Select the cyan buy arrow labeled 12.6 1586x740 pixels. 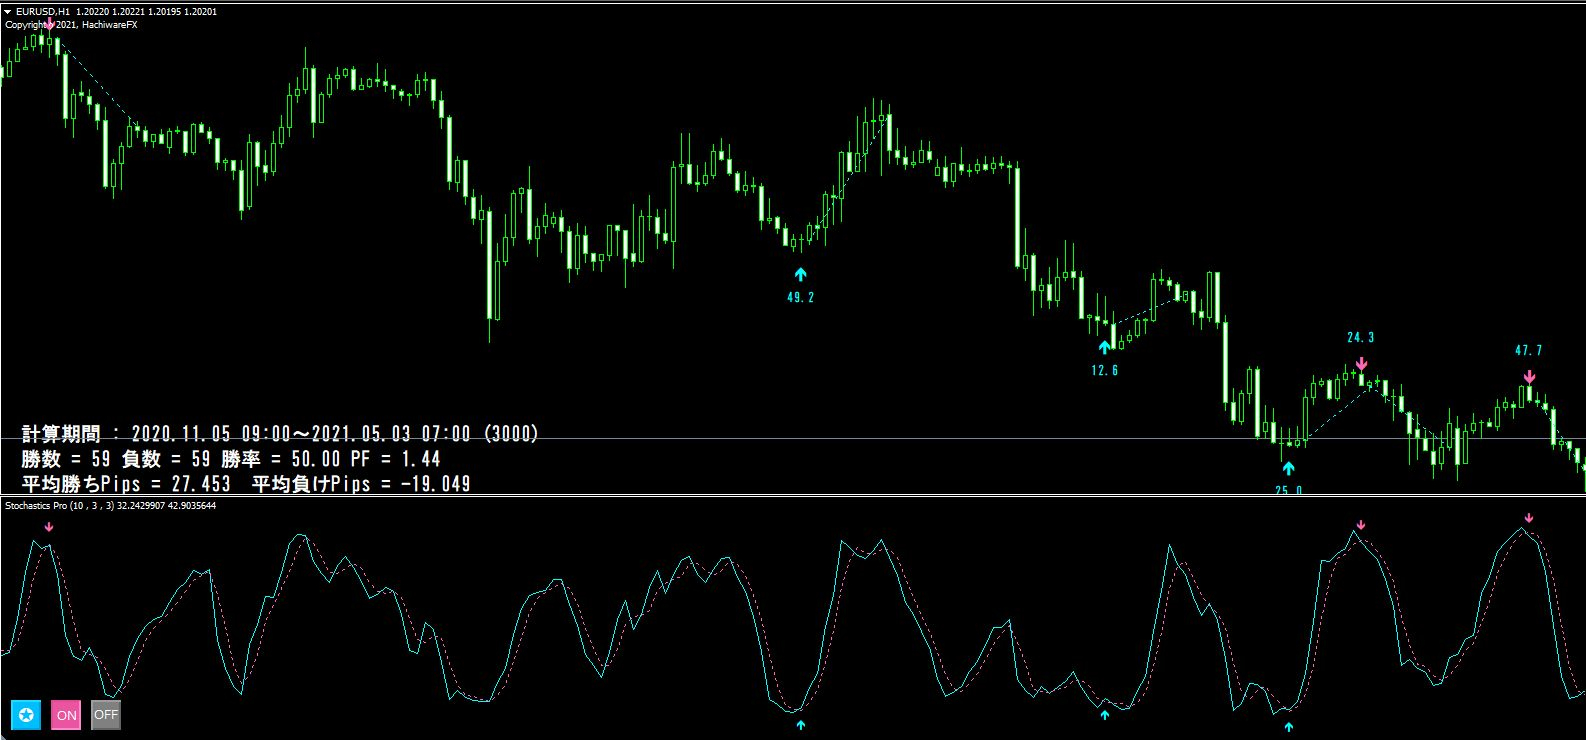(1104, 347)
